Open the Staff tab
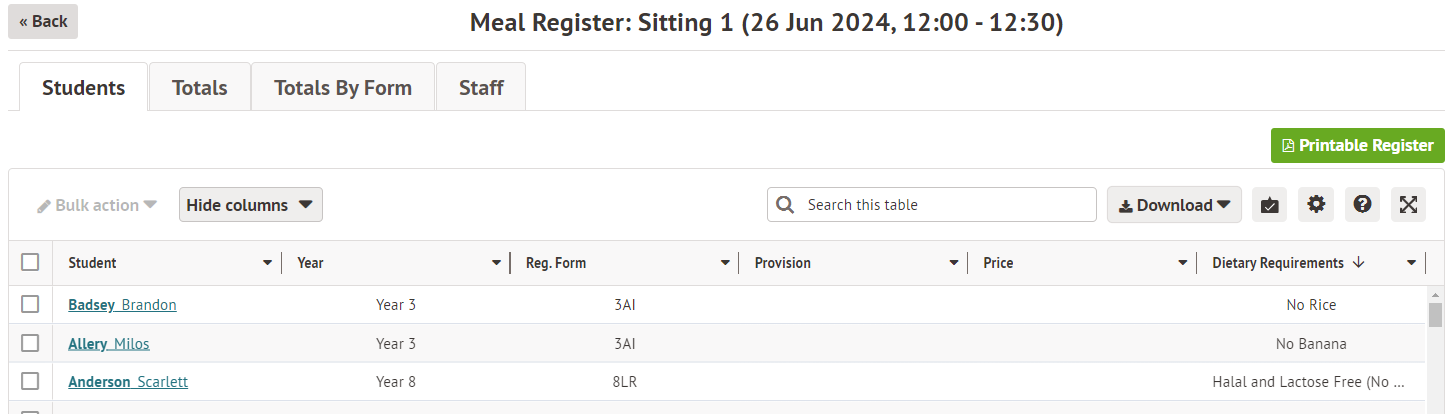 (x=481, y=88)
